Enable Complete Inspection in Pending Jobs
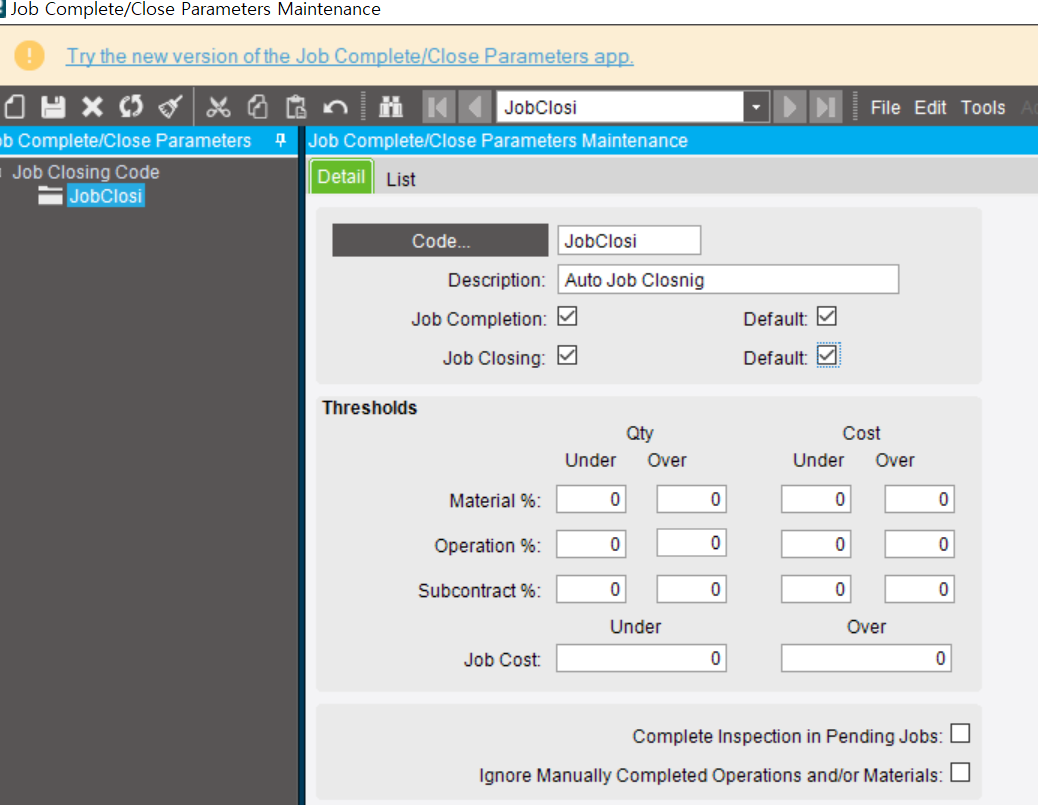 click(960, 733)
